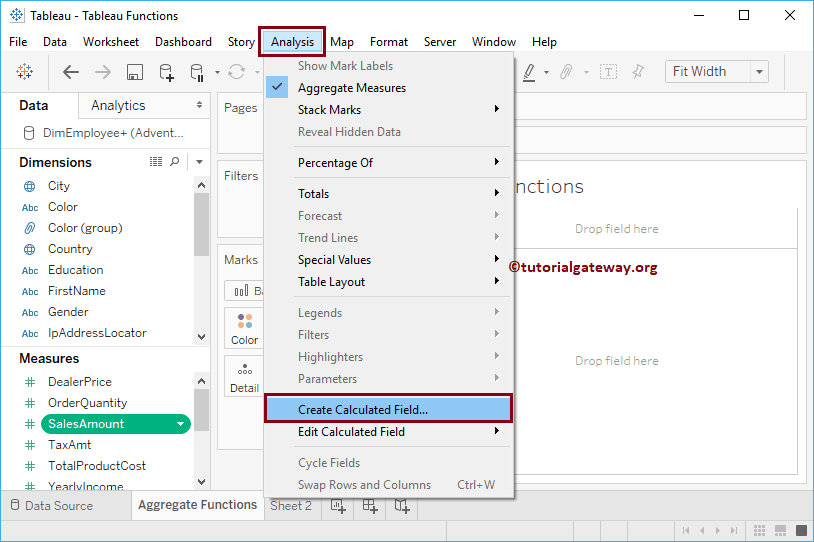This screenshot has height=542, width=814.
Task: Open the Group Members dropdown arrow
Action: (586, 73)
